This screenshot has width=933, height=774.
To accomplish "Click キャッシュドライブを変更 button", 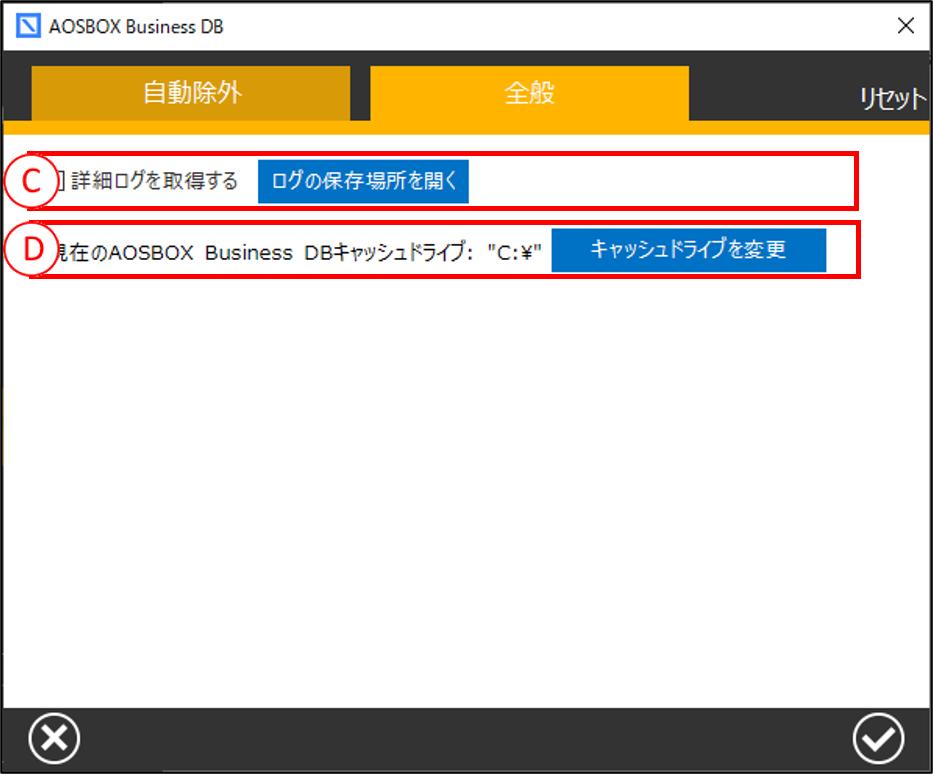I will [688, 250].
